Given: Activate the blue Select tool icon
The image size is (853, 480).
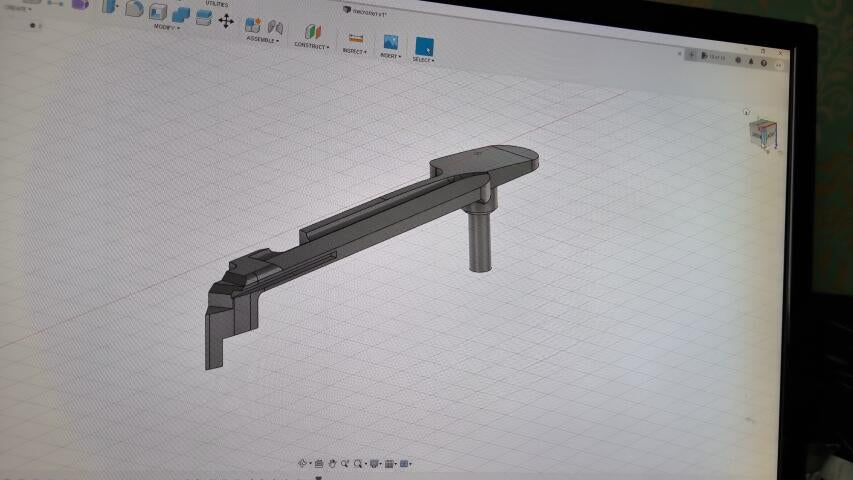Looking at the screenshot, I should pos(424,47).
